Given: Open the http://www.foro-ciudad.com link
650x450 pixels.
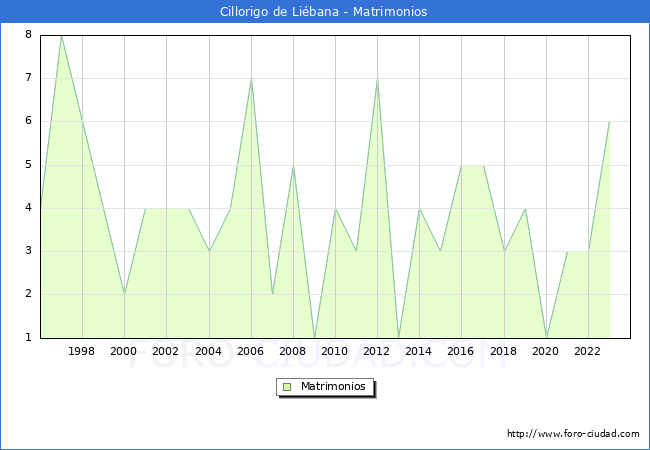Looking at the screenshot, I should [573, 434].
